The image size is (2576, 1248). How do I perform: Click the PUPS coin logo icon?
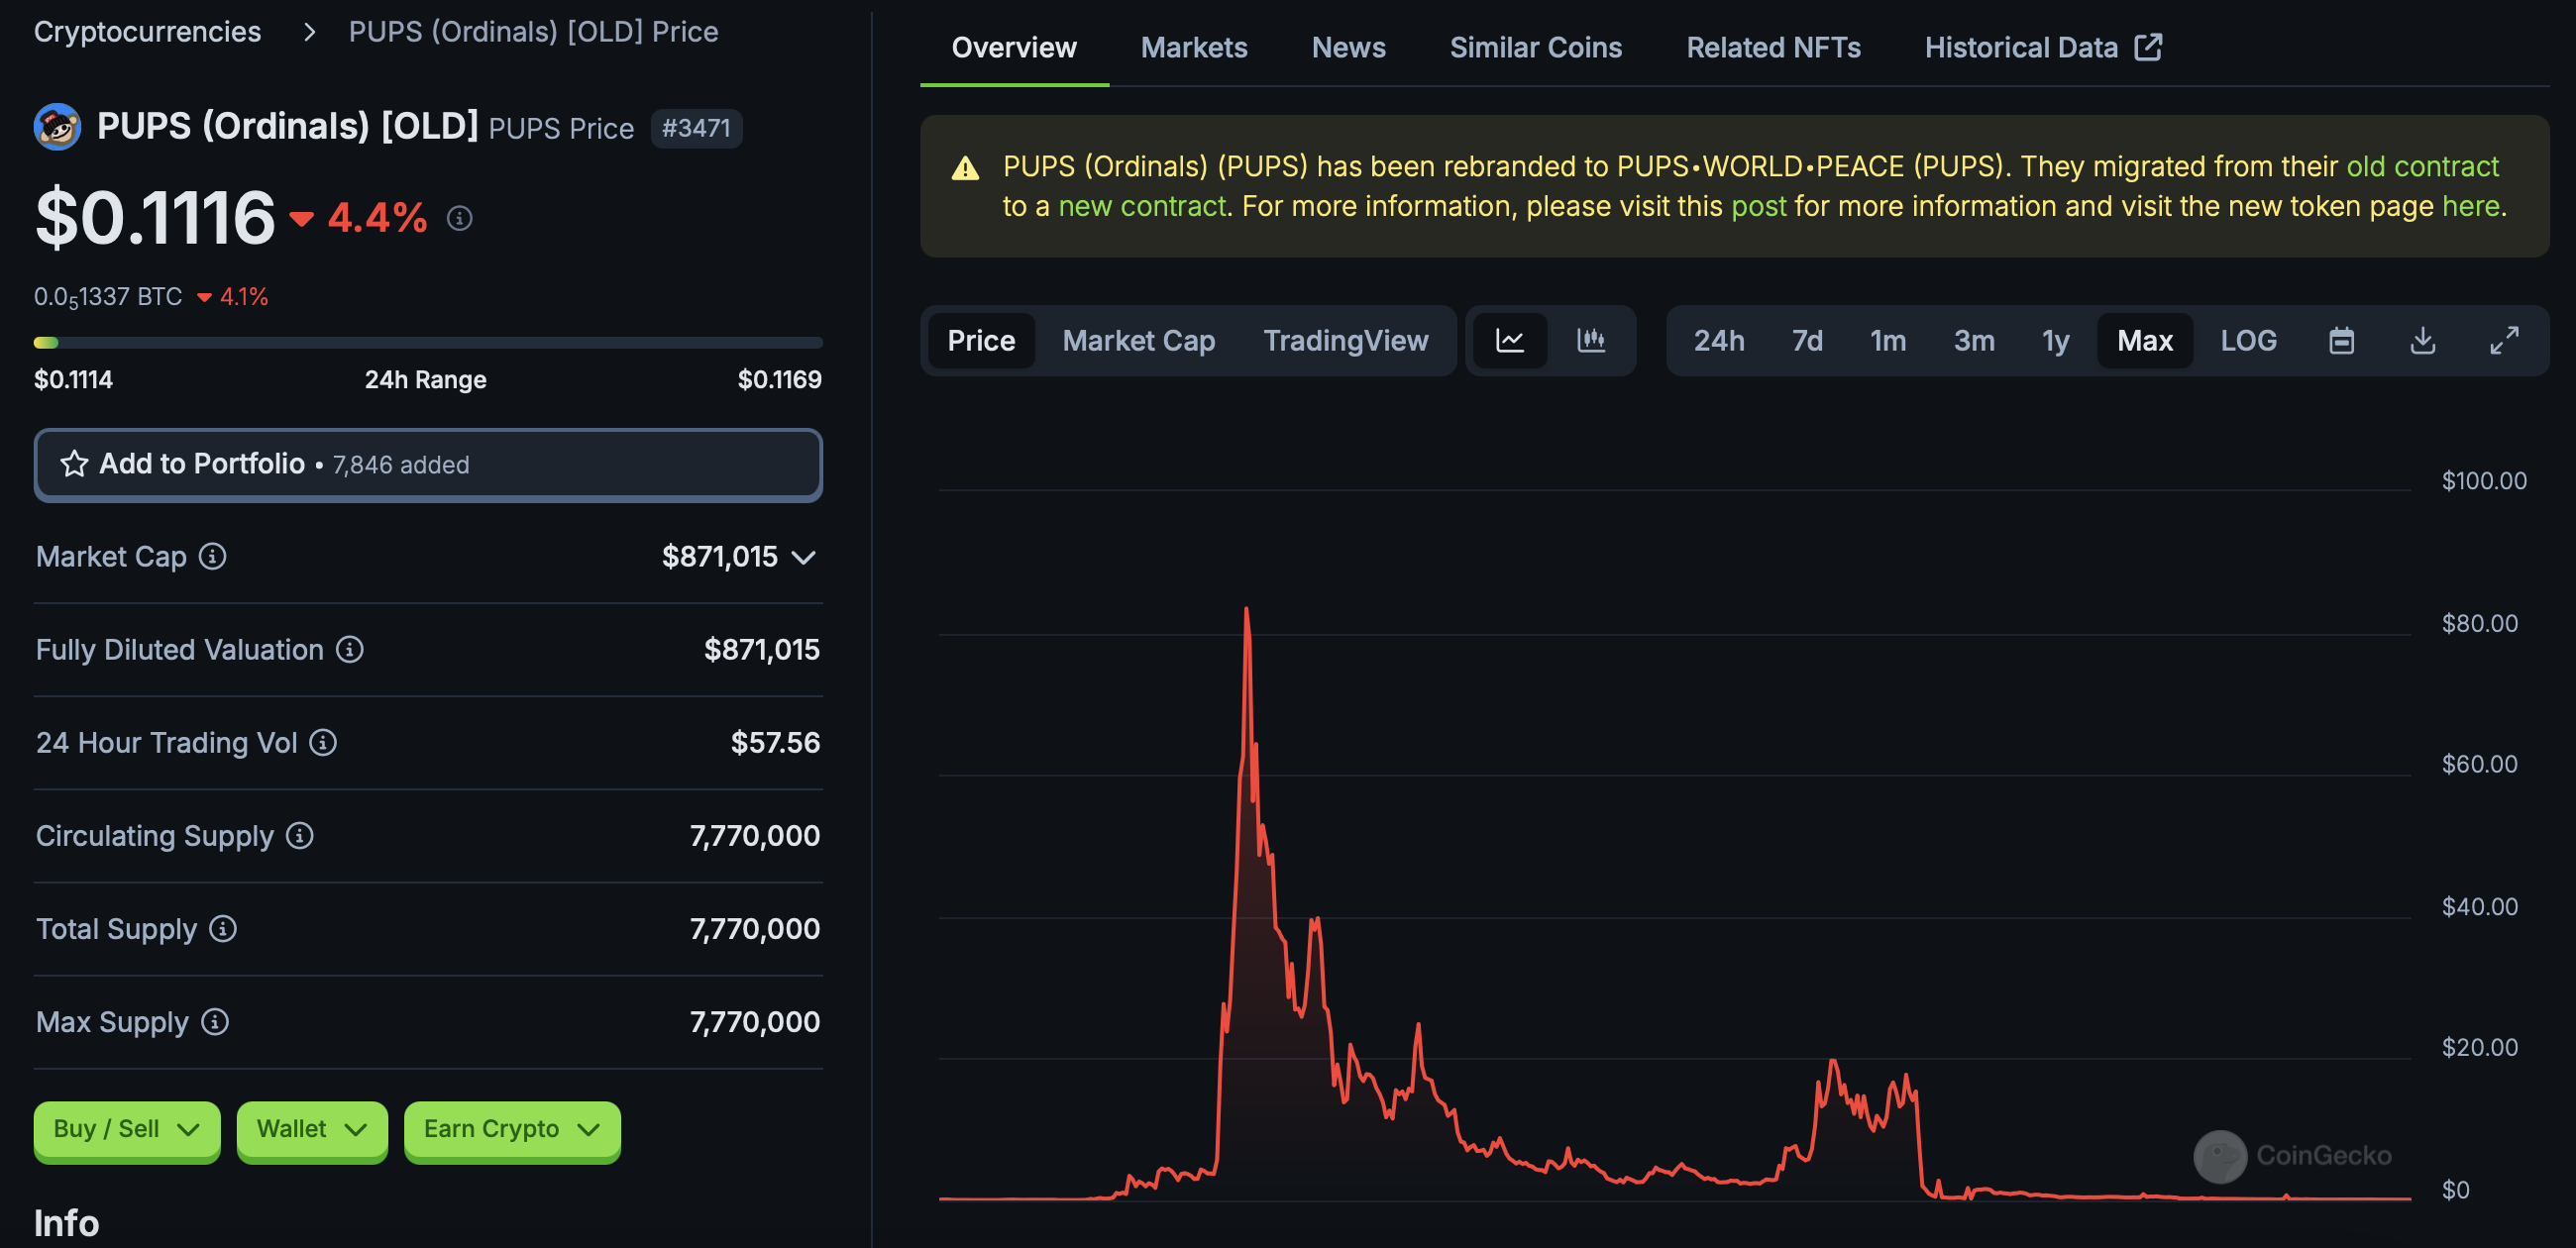[x=57, y=127]
